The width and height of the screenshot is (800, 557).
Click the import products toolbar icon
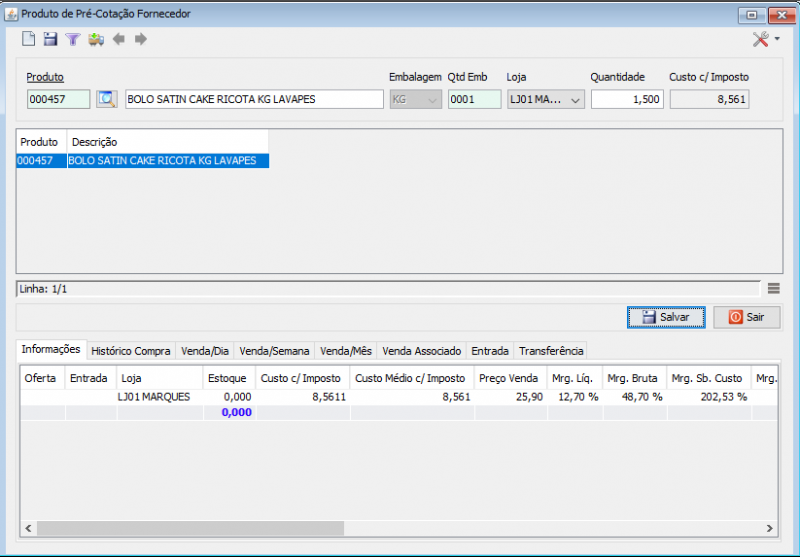click(x=96, y=39)
